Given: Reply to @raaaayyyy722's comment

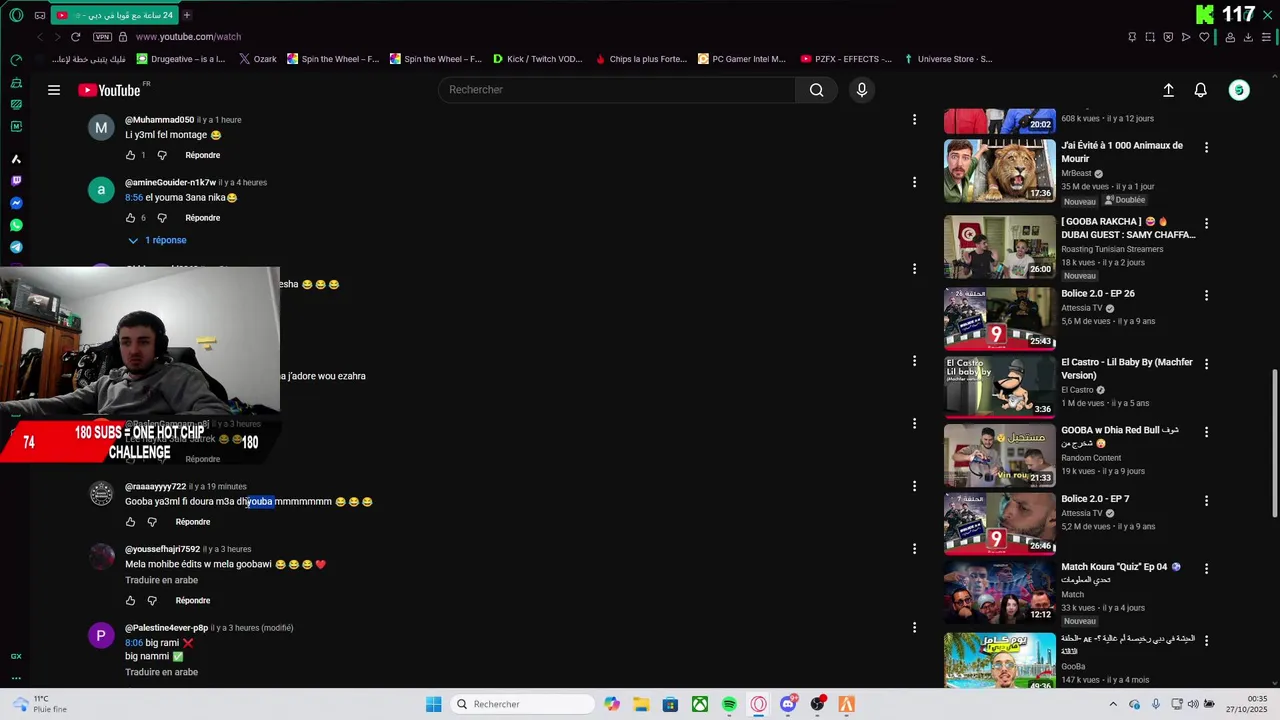Looking at the screenshot, I should (192, 522).
